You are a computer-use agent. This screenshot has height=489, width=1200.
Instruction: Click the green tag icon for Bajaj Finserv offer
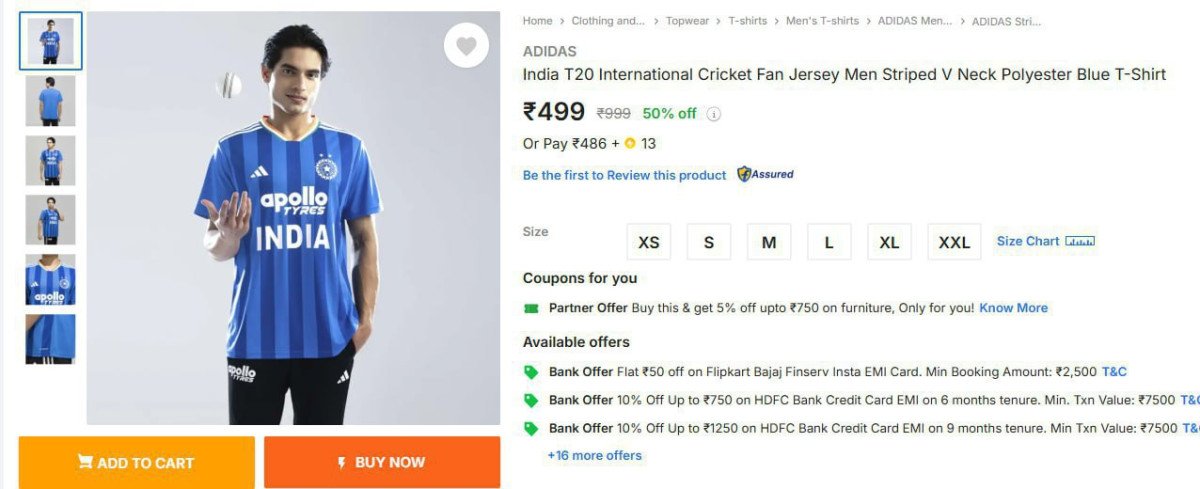point(531,372)
